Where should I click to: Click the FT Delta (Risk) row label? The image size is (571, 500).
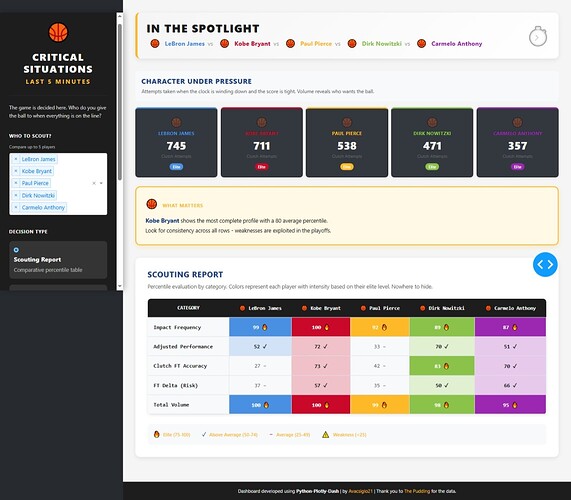tap(176, 385)
